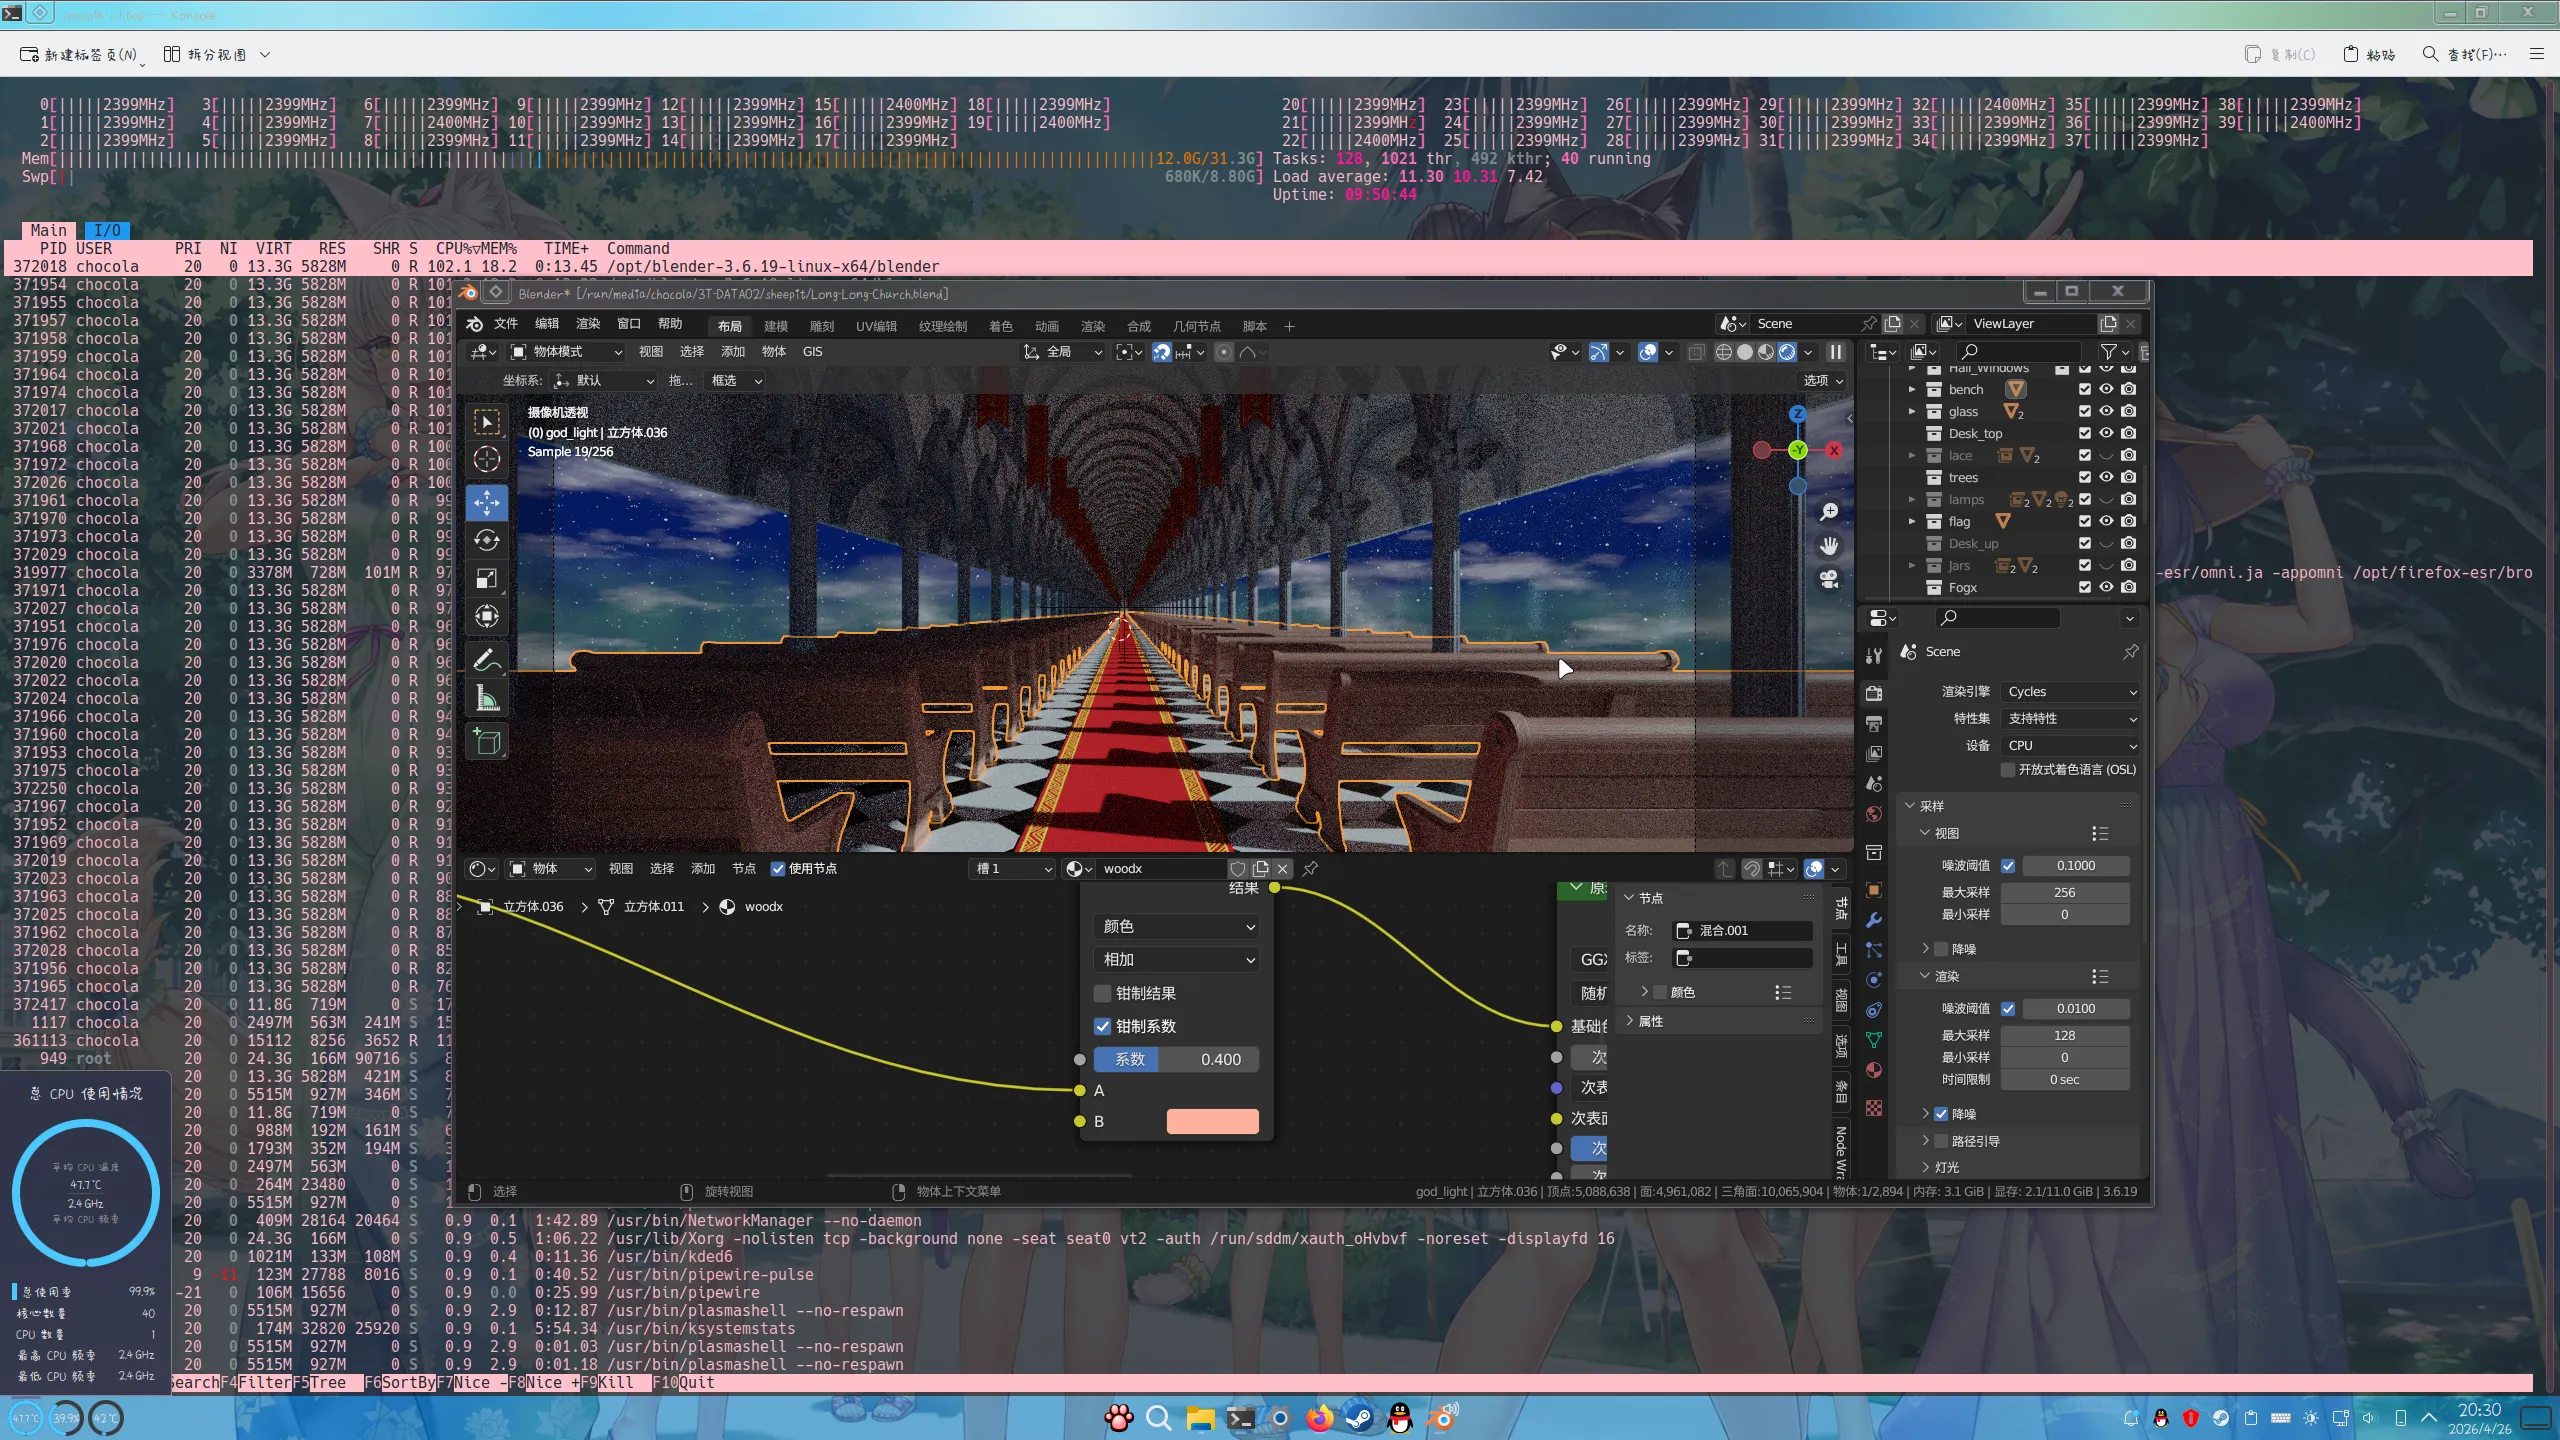Screen dimensions: 2560x1440
Task: Open the Object Mode dropdown in viewport
Action: pos(566,352)
